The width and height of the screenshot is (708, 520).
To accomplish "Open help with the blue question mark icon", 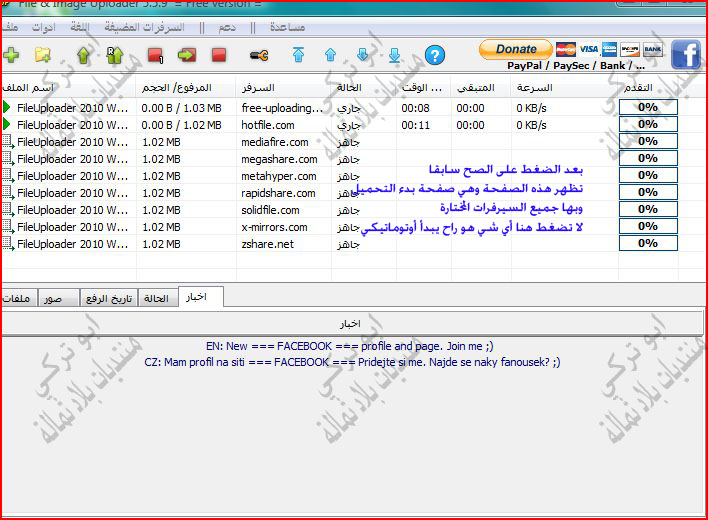I will (x=434, y=55).
